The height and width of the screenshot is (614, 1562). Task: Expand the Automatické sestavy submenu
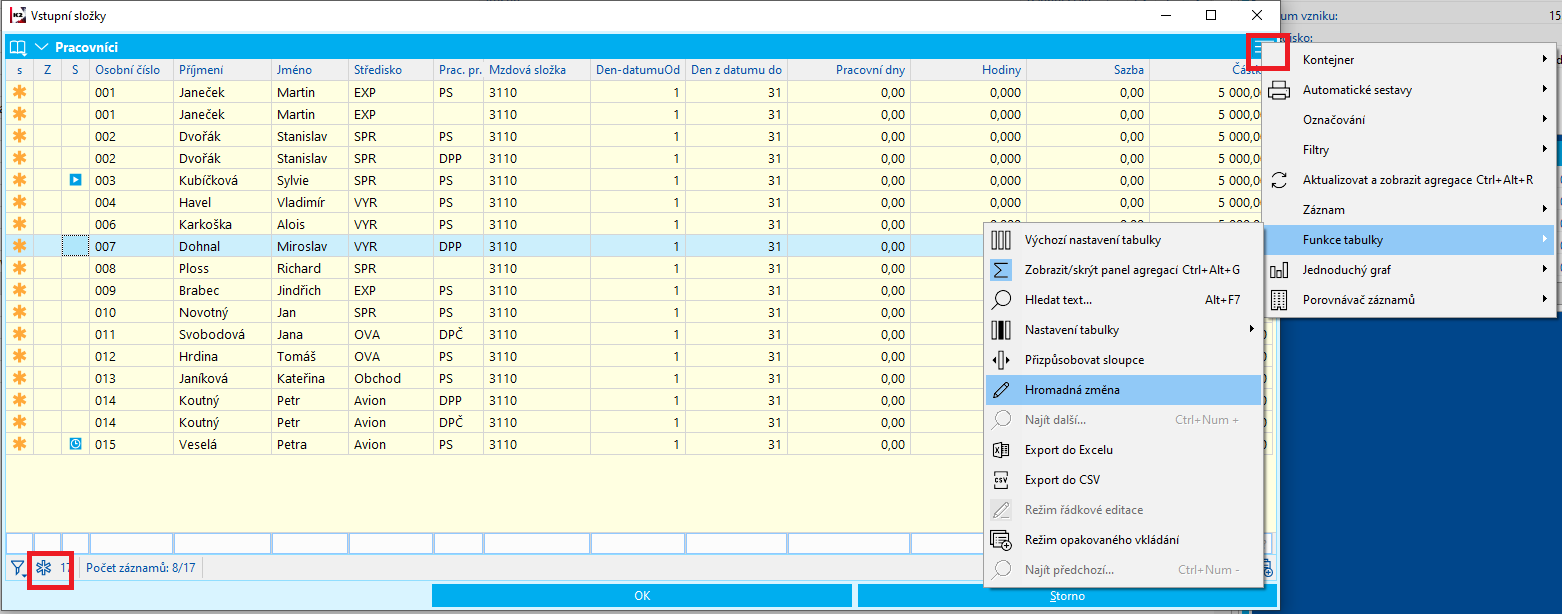tap(1410, 90)
